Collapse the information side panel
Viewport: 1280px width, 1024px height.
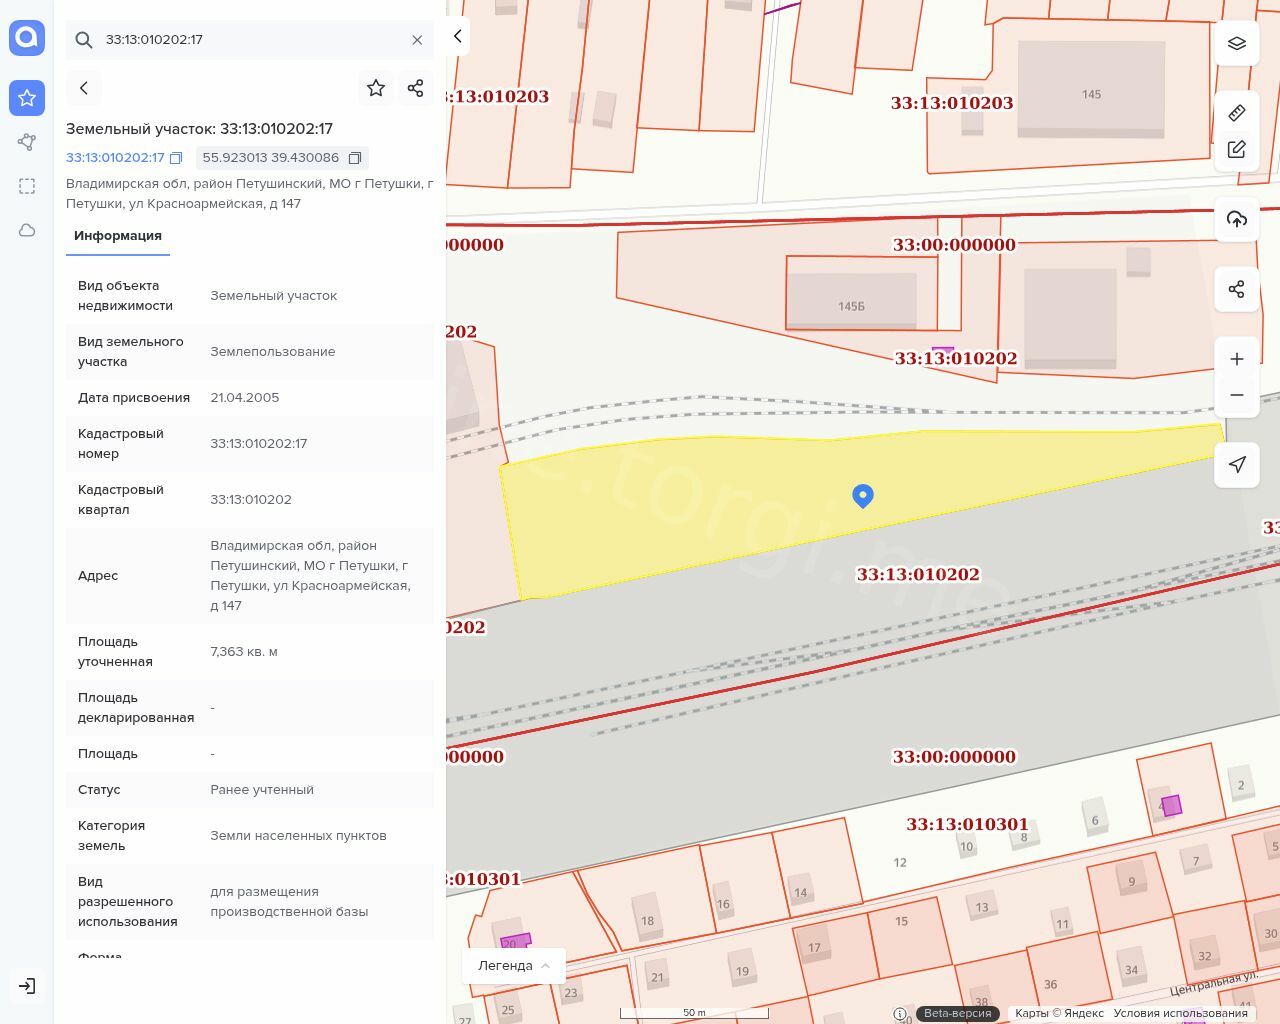(458, 36)
